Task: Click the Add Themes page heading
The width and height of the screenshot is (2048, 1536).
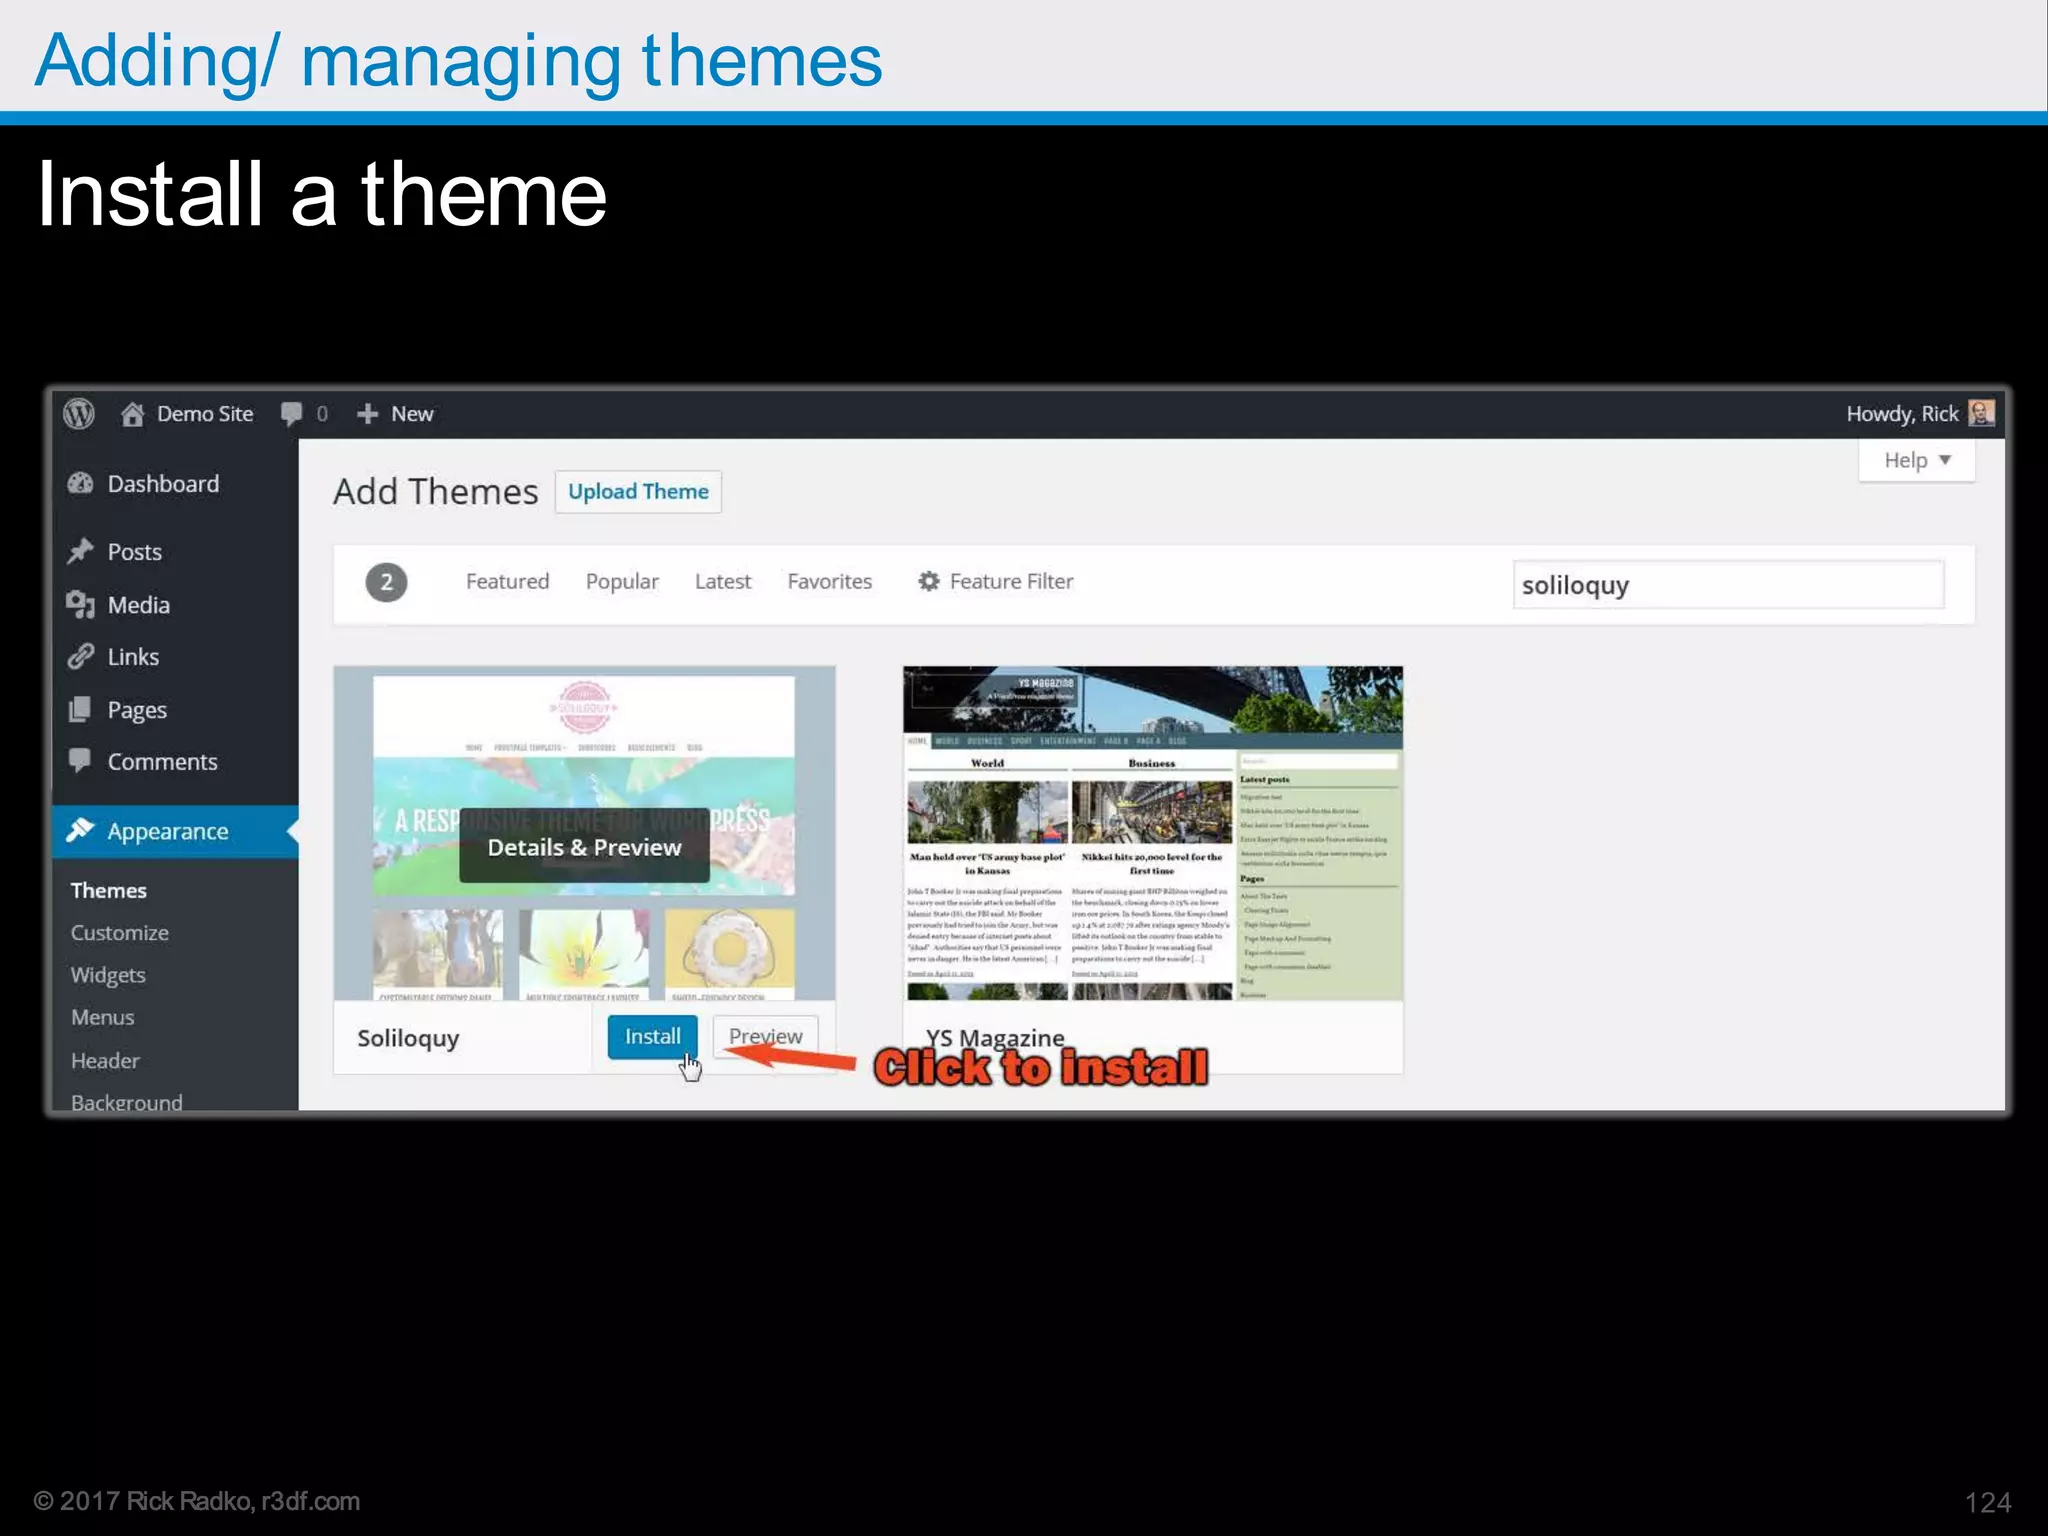Action: click(x=435, y=492)
